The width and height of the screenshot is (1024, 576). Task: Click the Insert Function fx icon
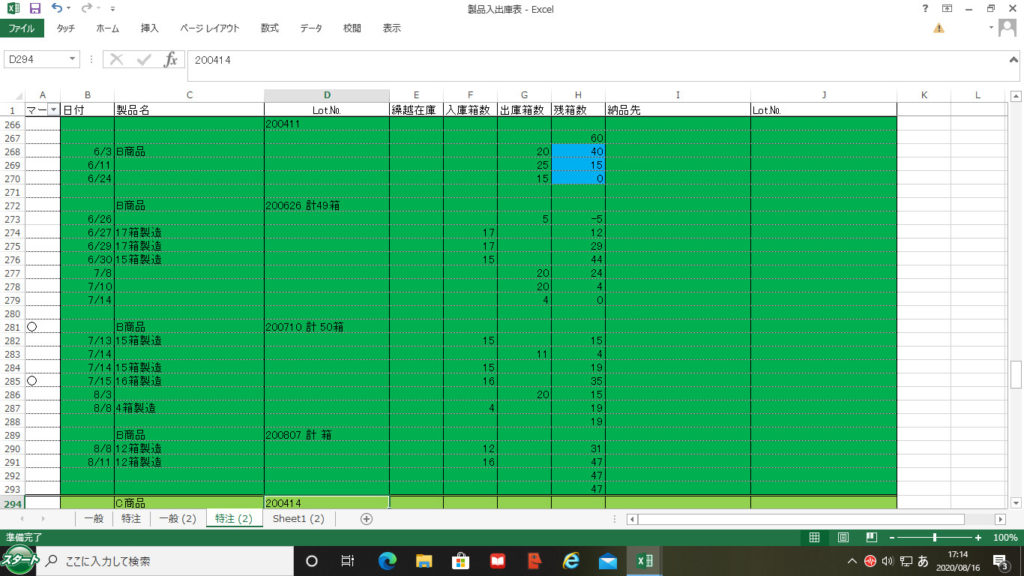click(x=170, y=60)
